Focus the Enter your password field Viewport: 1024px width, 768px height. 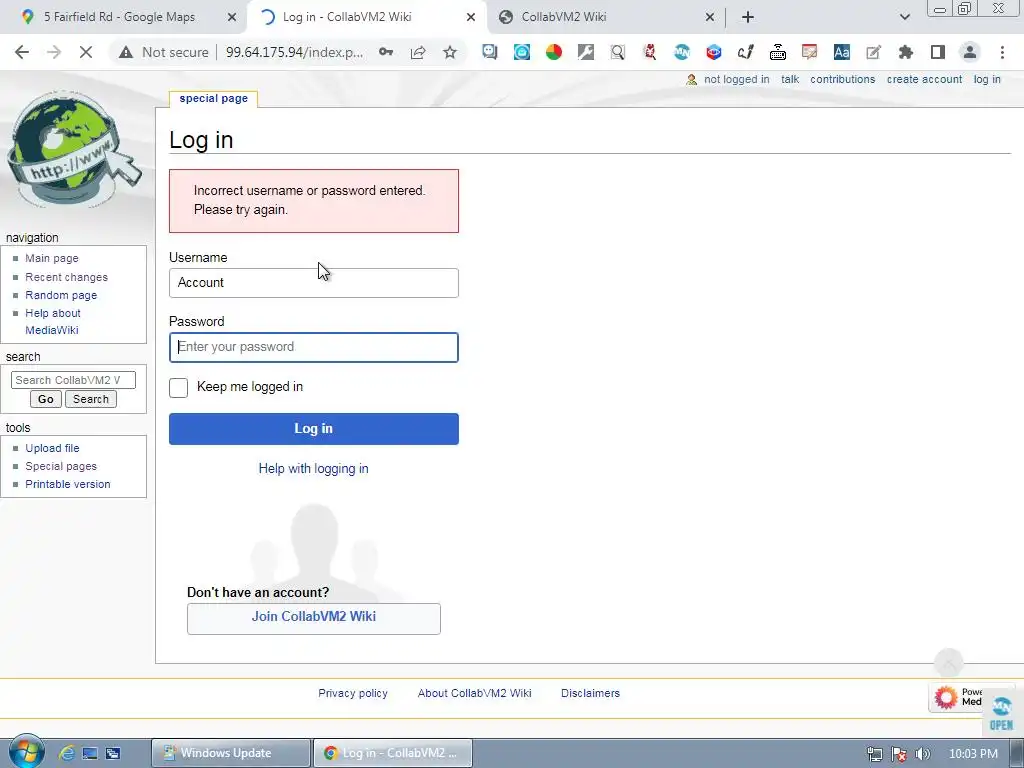tap(313, 347)
